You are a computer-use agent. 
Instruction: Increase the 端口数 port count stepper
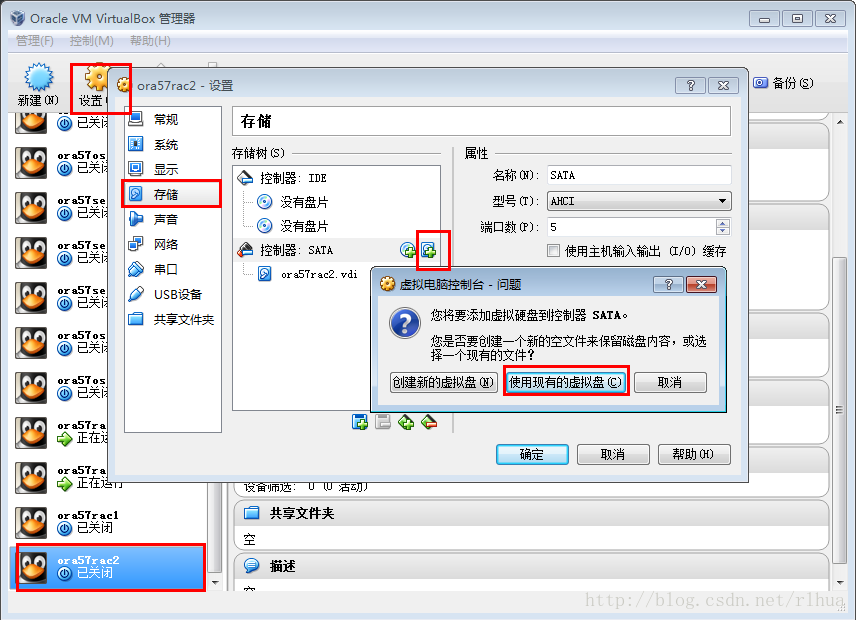click(723, 223)
